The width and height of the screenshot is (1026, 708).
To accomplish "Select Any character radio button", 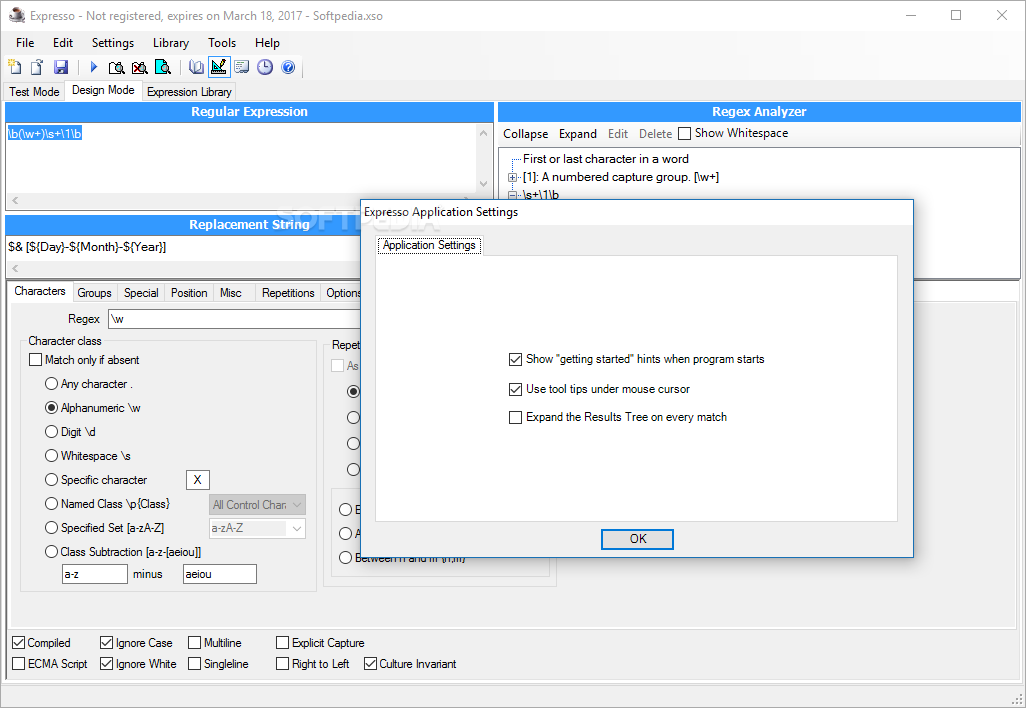I will [51, 383].
